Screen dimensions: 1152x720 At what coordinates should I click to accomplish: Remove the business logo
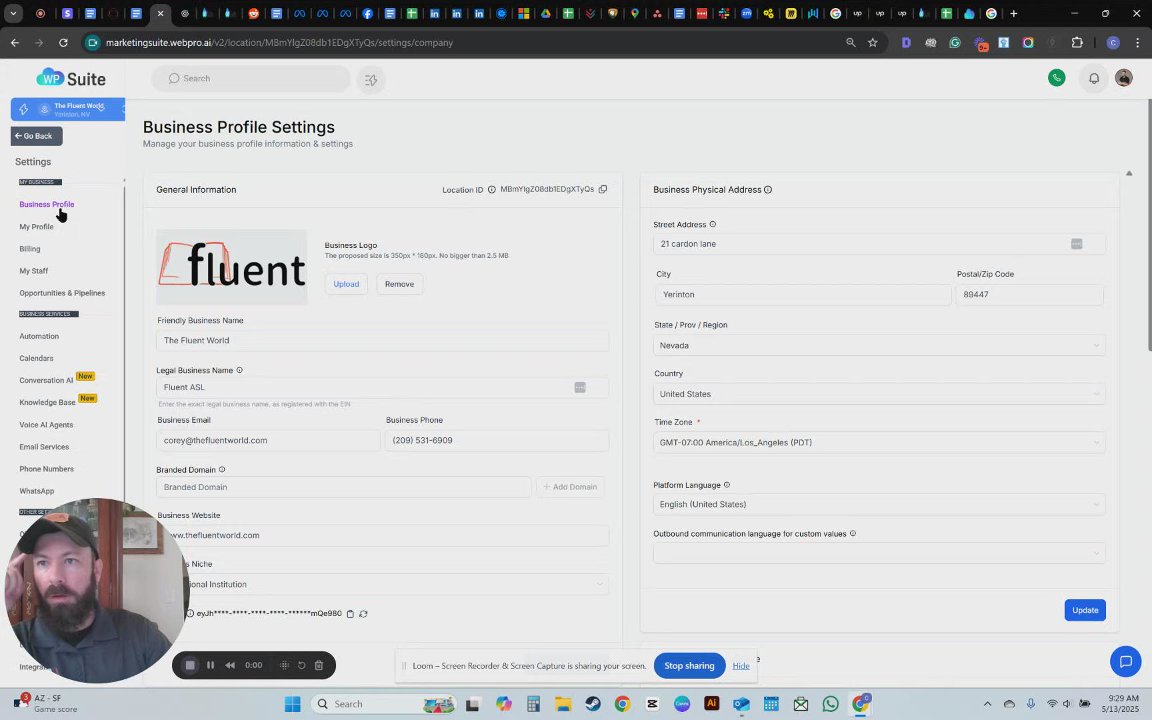(400, 284)
